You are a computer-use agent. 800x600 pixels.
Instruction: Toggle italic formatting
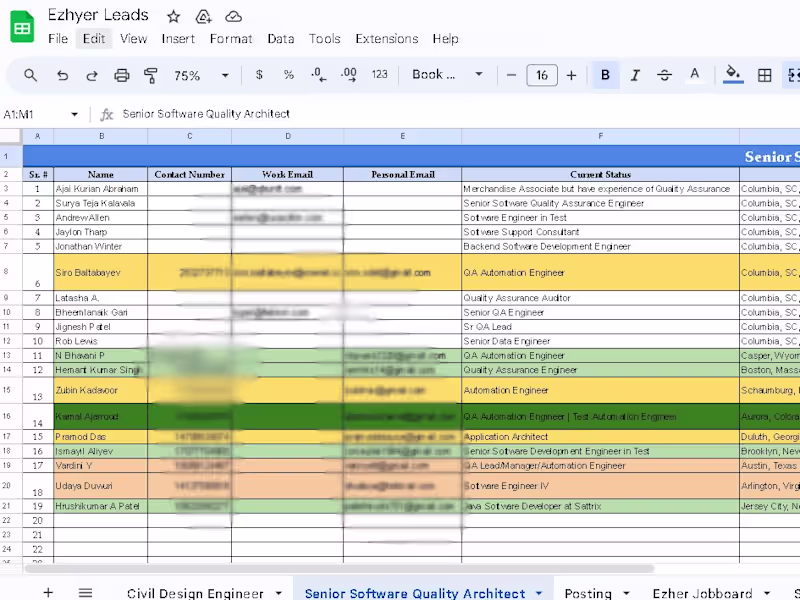pos(635,75)
